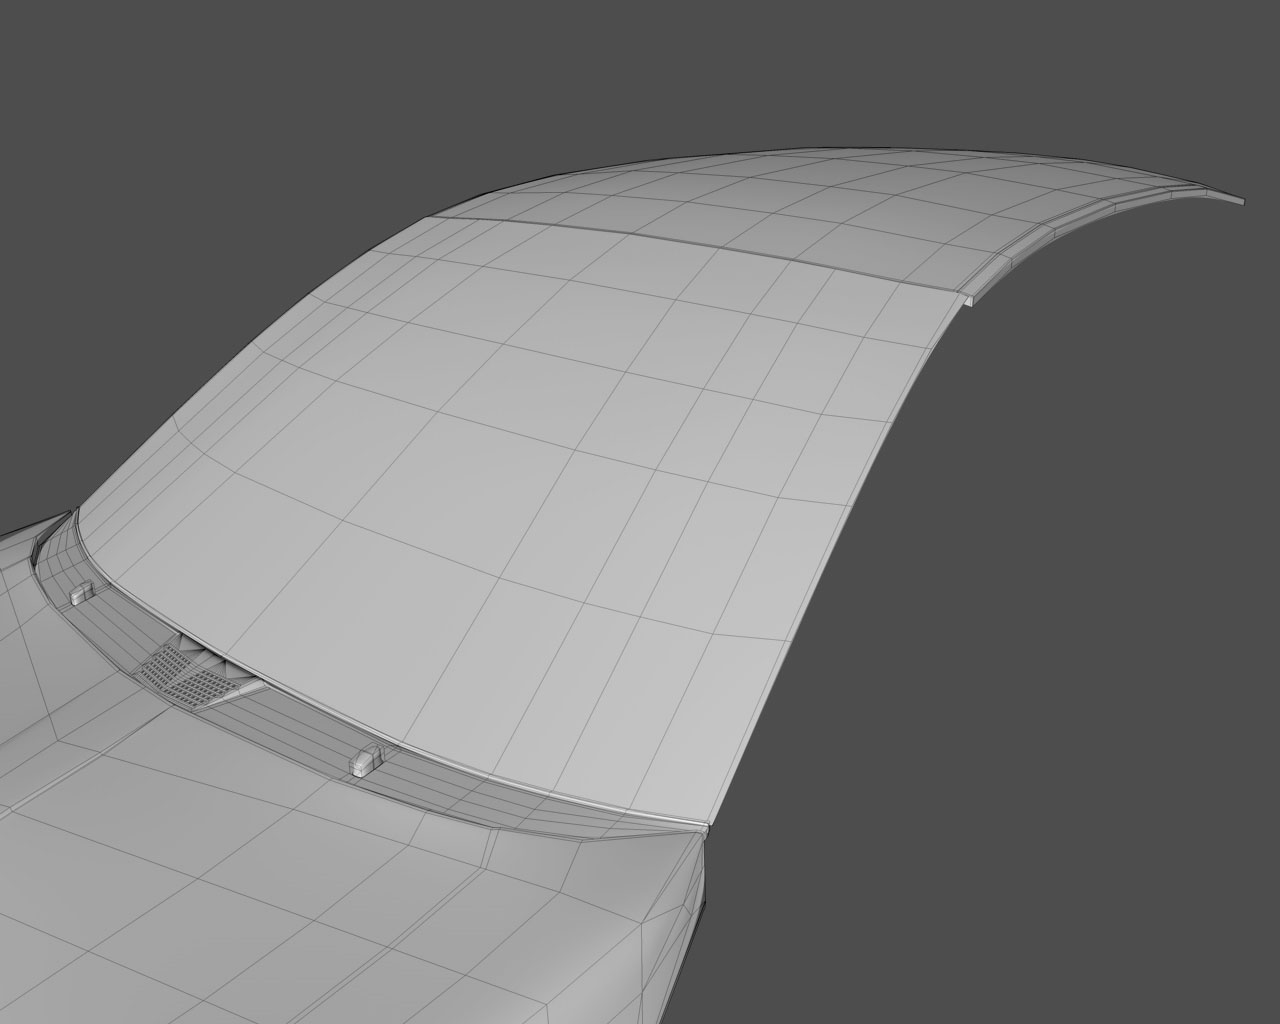Select the left washer nozzle on the cowl
Viewport: 1280px width, 1024px height.
(81, 593)
